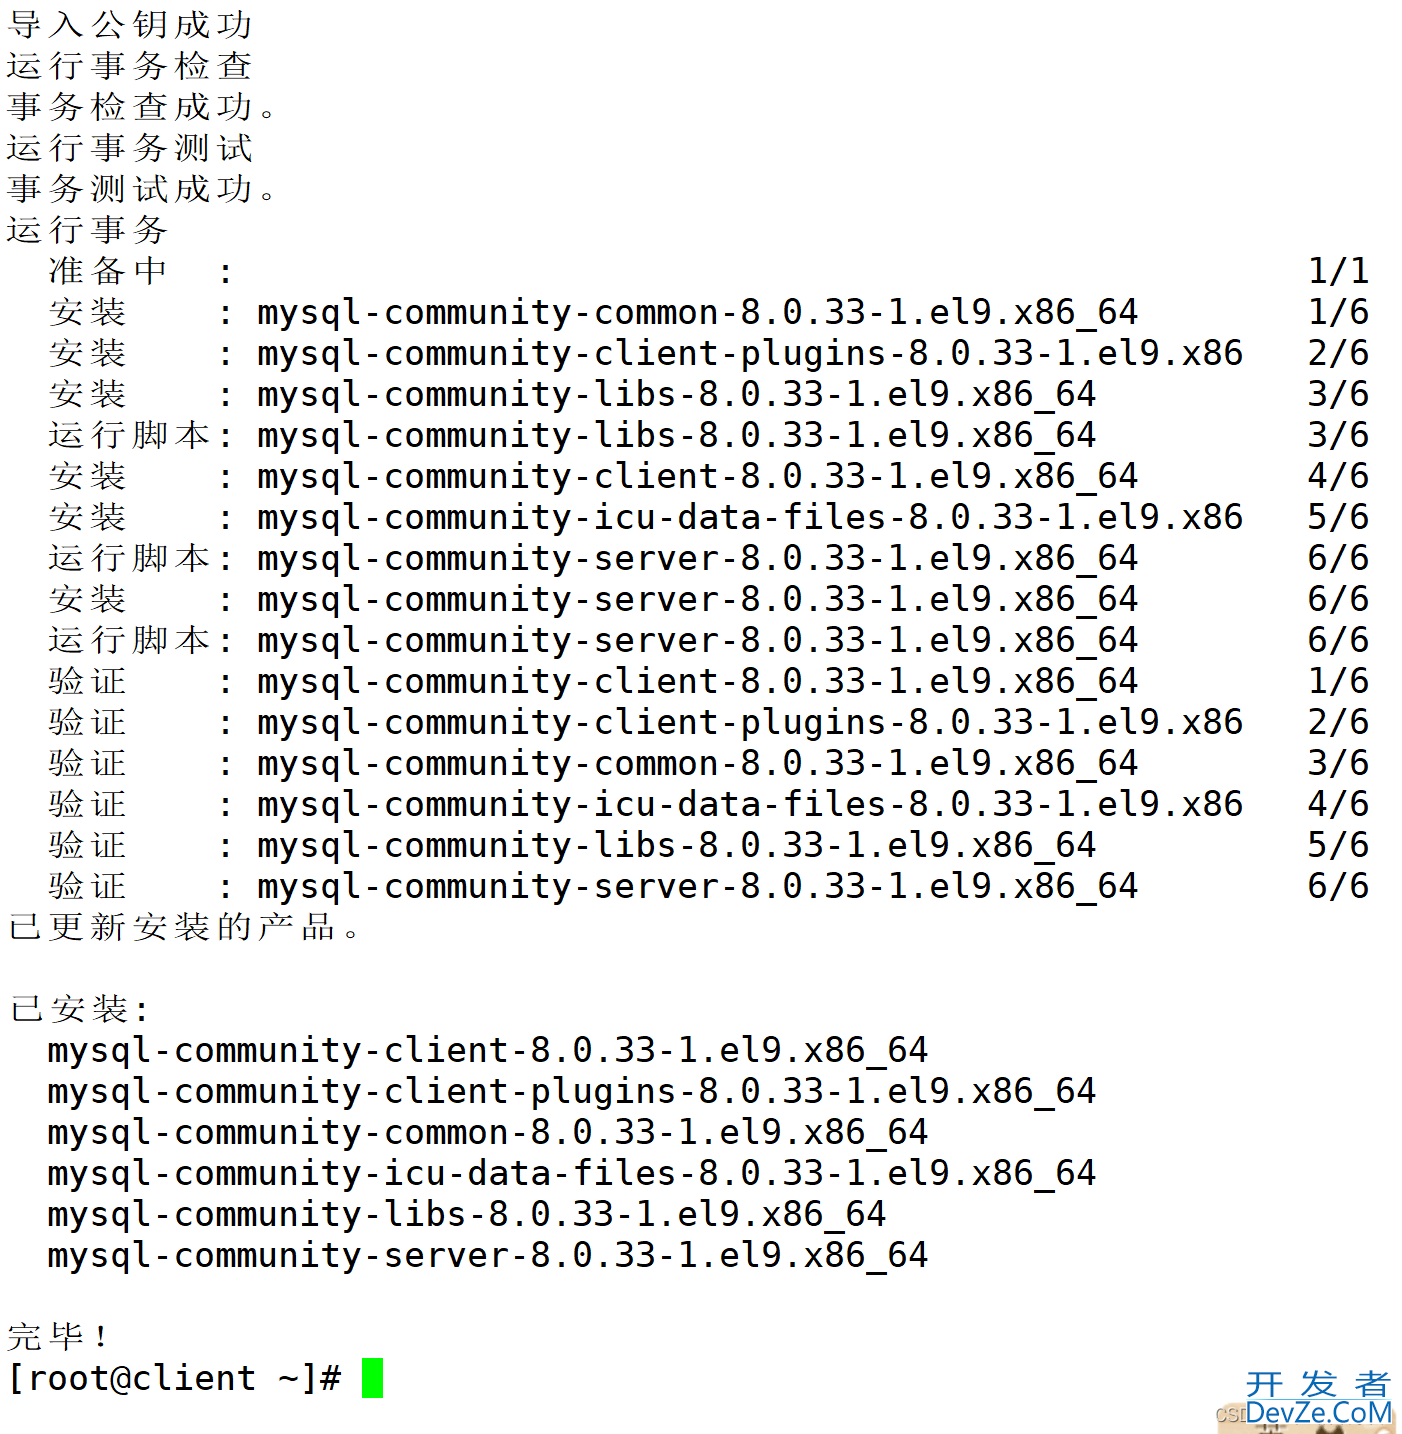Select mysql-community-icu-data-files in the 已安装 list
The width and height of the screenshot is (1402, 1434).
click(571, 1173)
